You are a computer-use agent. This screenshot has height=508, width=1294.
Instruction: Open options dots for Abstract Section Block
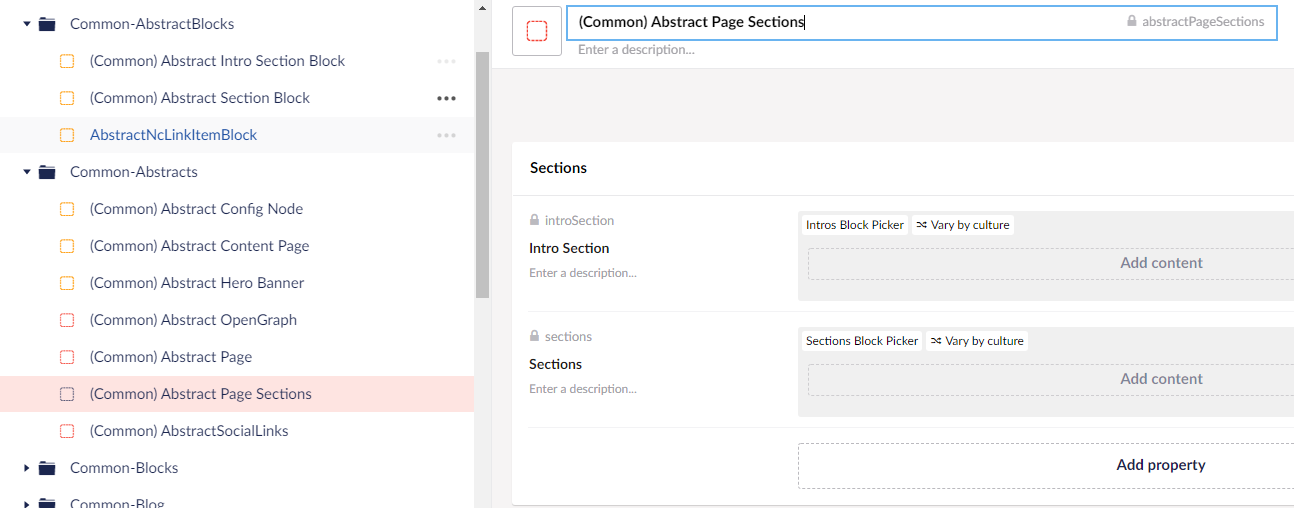click(x=446, y=98)
